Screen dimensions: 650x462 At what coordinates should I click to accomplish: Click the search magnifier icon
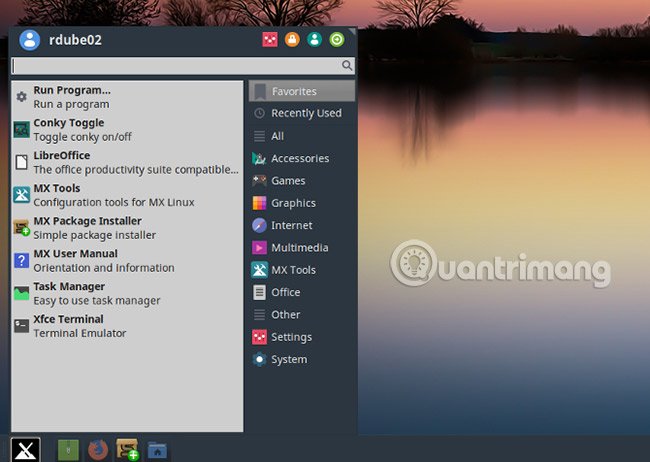[x=347, y=66]
